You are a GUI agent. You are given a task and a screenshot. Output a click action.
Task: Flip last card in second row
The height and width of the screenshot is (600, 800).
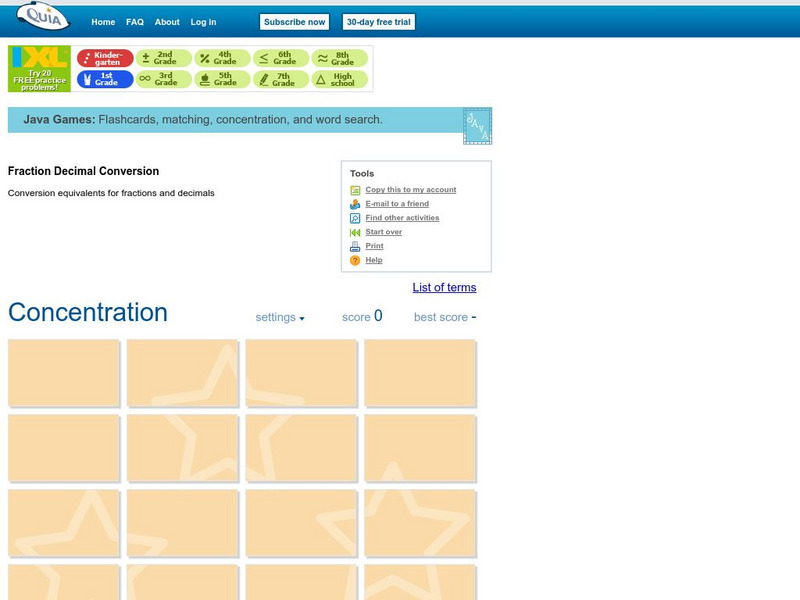pos(420,448)
